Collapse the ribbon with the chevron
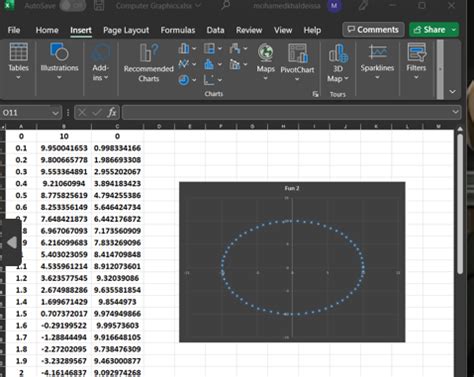474x377 pixels. 452,91
